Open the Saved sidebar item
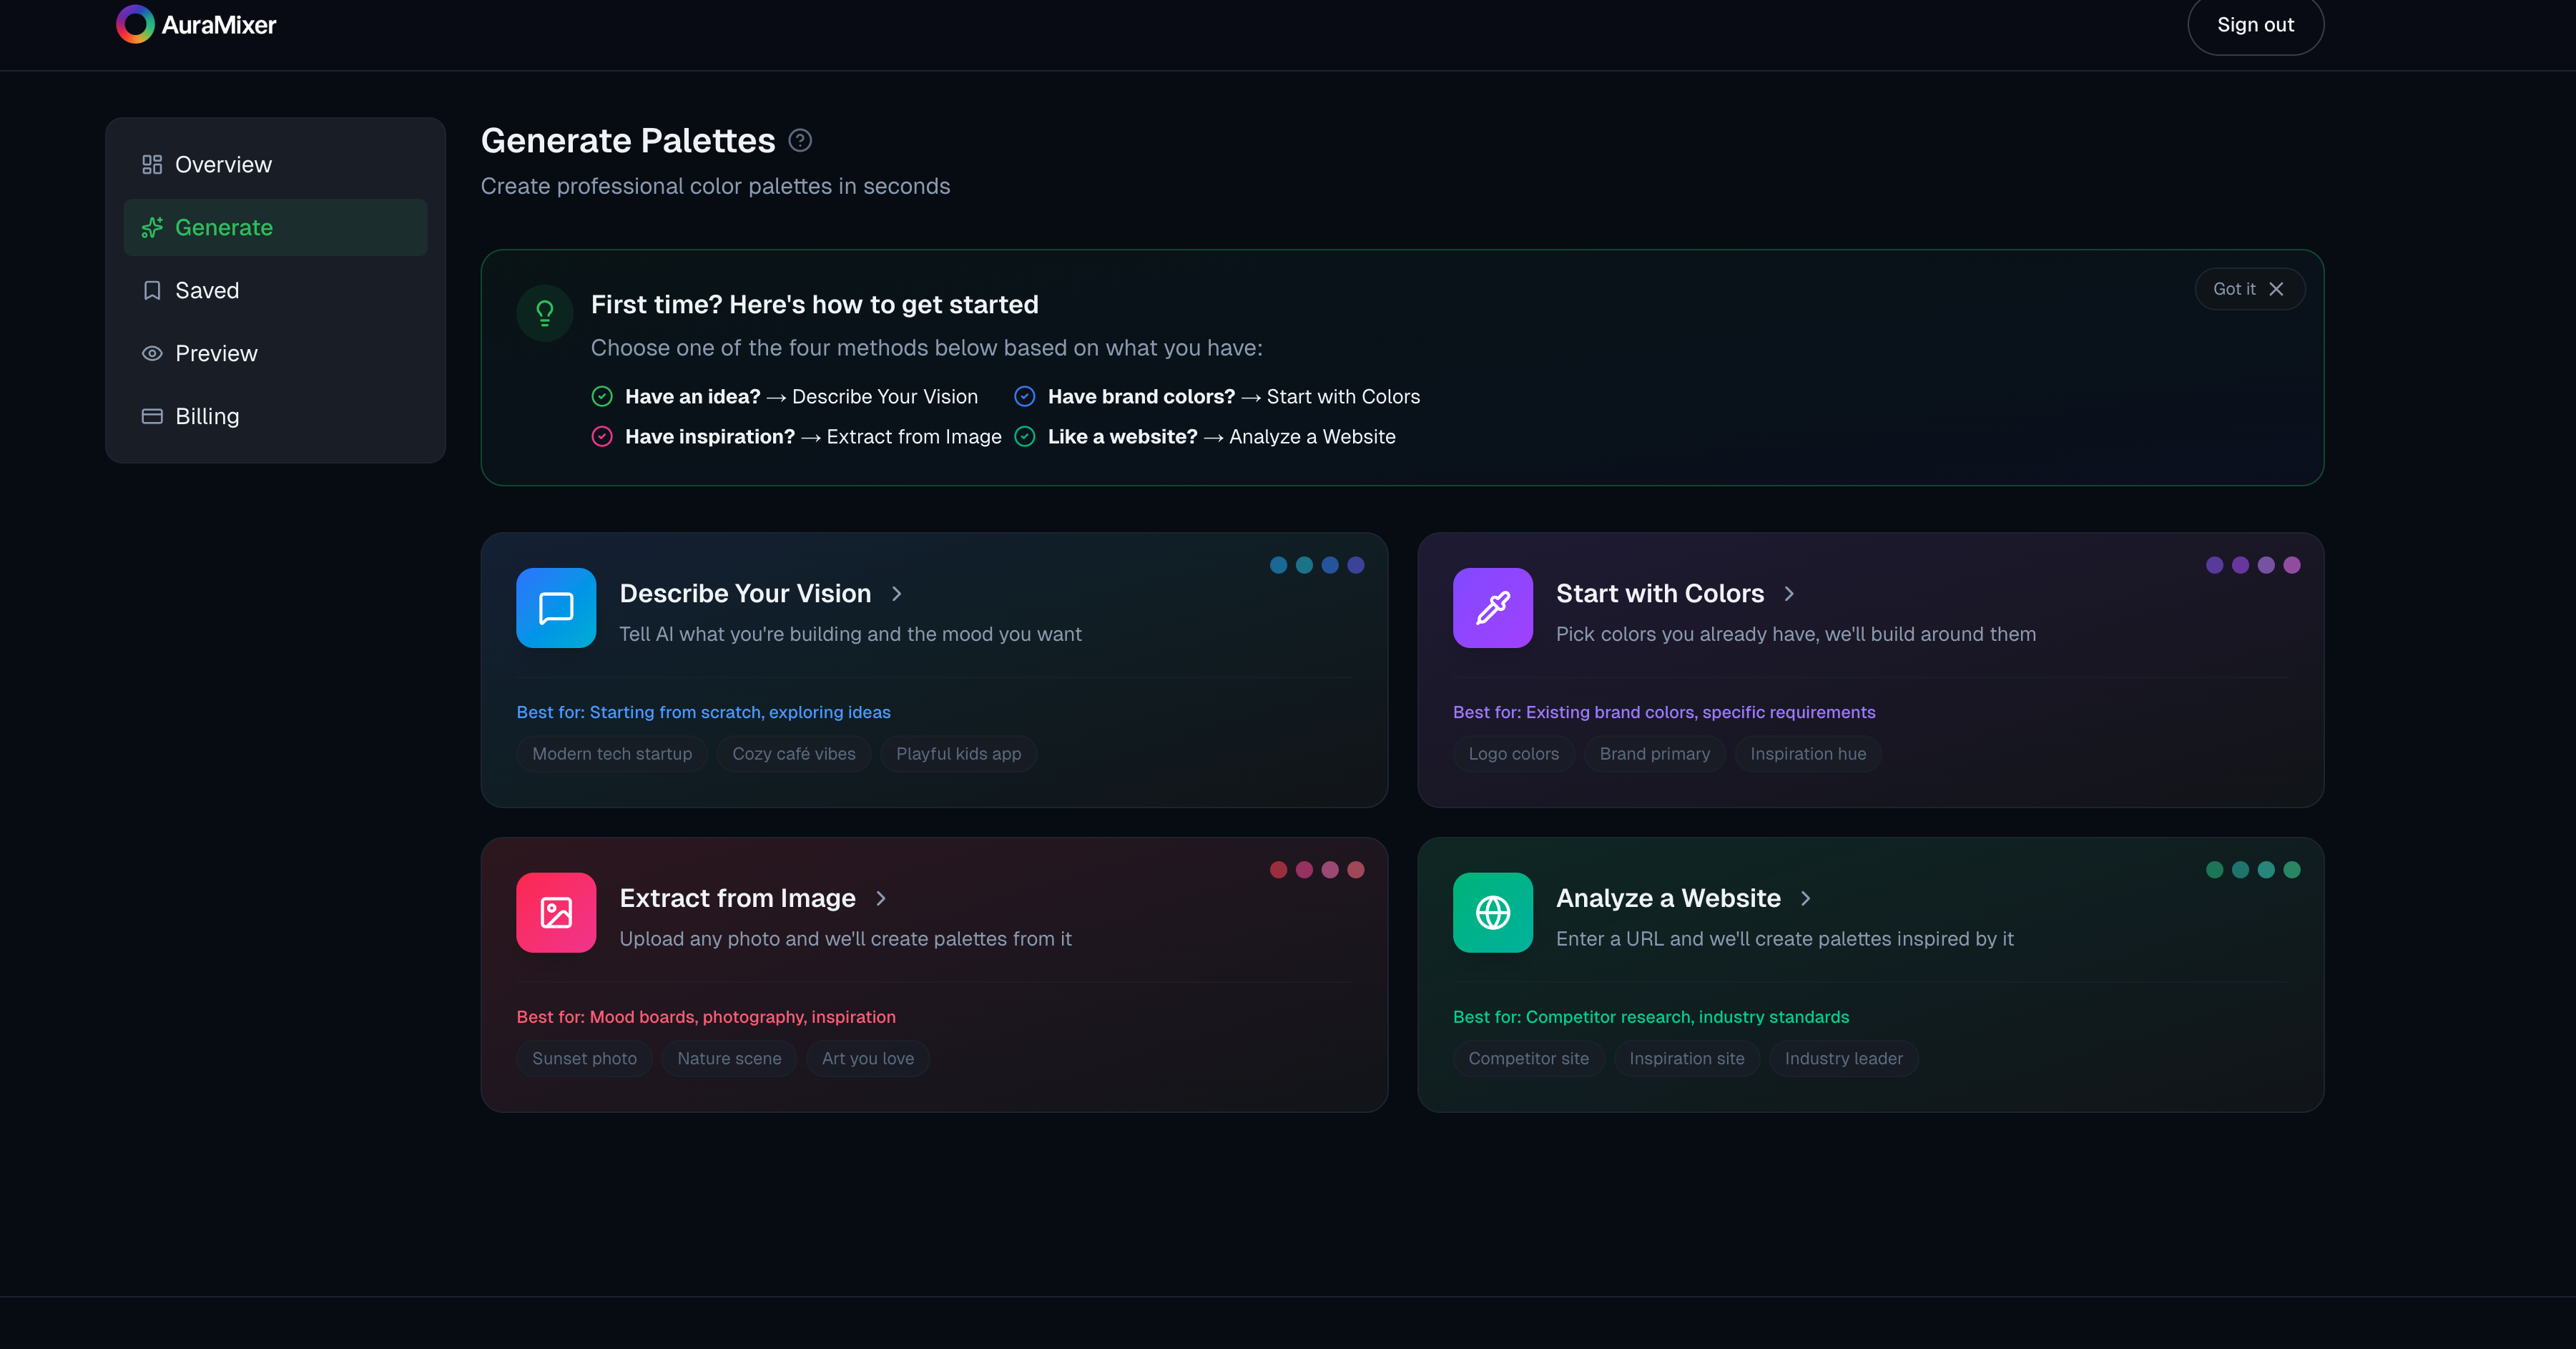The image size is (2576, 1349). click(x=207, y=290)
